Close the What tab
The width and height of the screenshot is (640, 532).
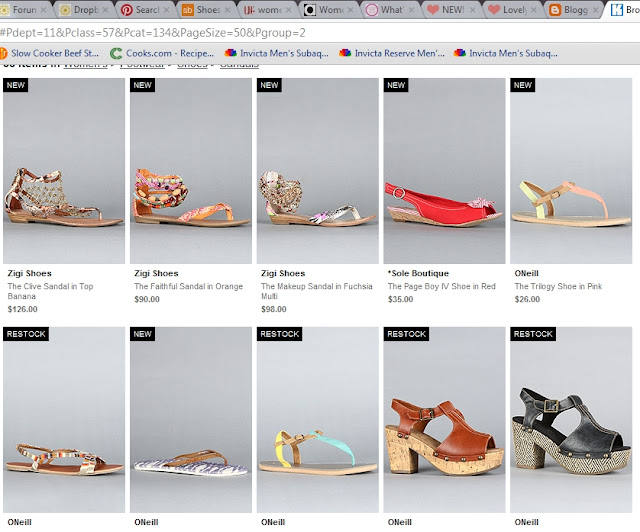click(x=411, y=10)
